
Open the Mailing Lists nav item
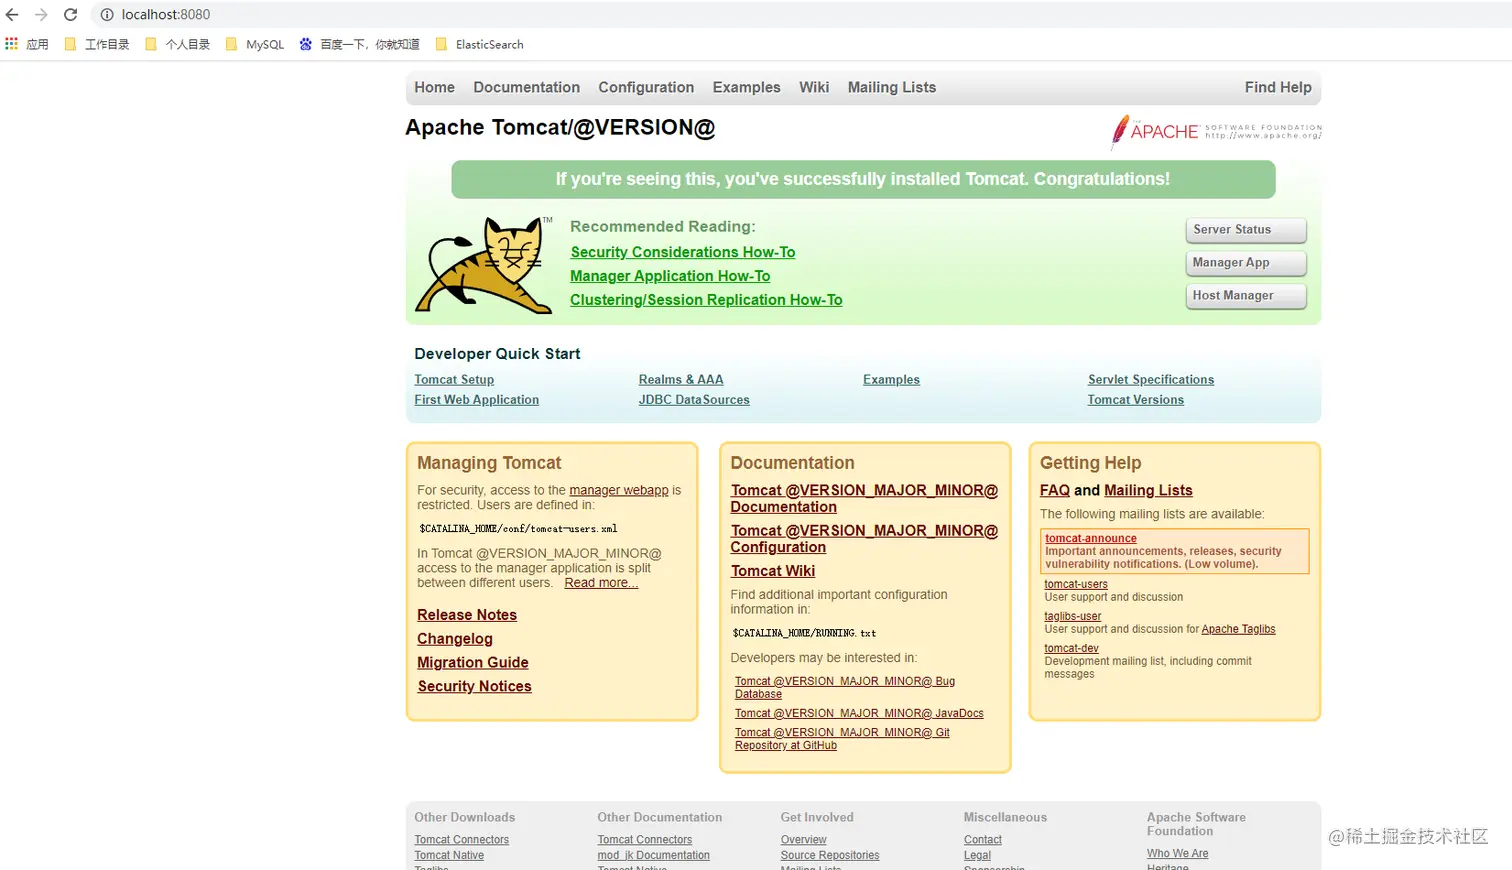pyautogui.click(x=892, y=87)
